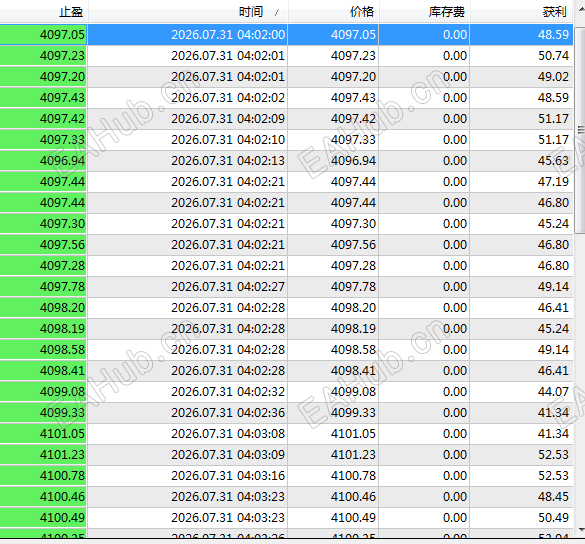The width and height of the screenshot is (585, 544).
Task: Click the 获利 column header
Action: [x=522, y=12]
